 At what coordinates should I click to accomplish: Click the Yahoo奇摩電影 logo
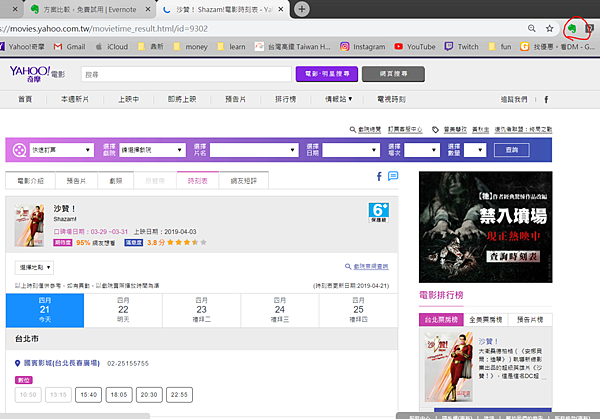[37, 73]
